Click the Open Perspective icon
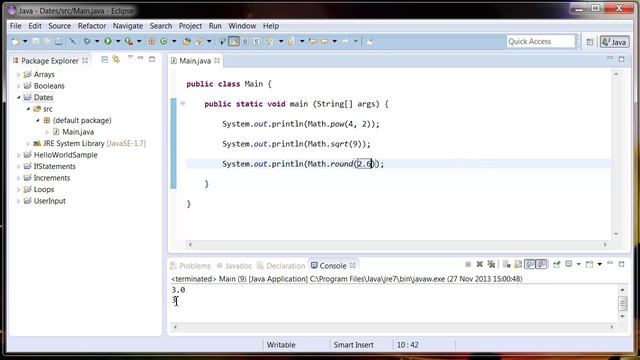Viewport: 640px width, 360px height. [x=590, y=42]
